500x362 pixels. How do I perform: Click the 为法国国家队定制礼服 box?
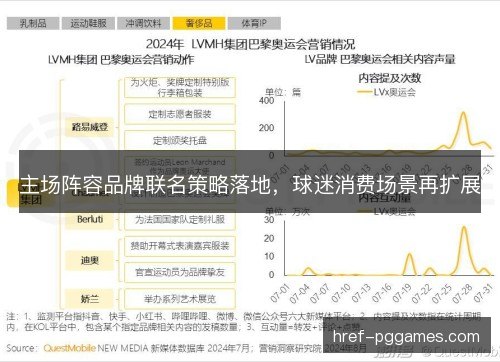coord(180,220)
